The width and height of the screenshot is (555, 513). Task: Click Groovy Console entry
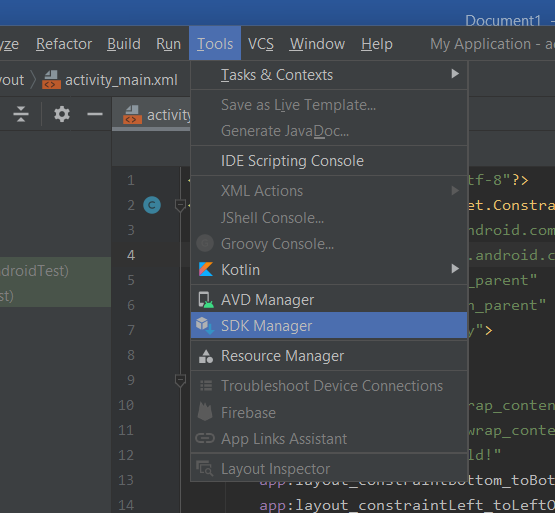coord(329,244)
